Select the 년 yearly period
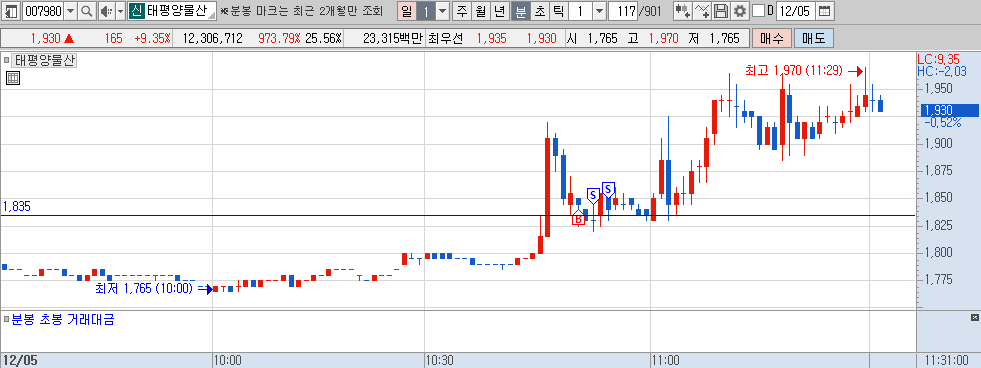Screen dimensions: 981x368 click(499, 11)
